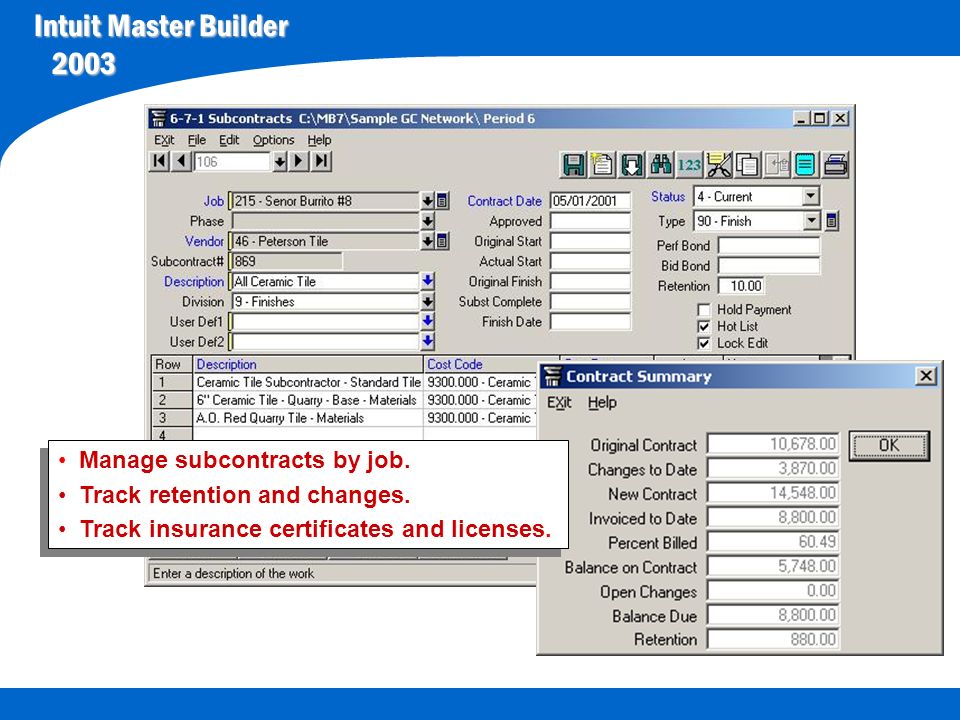Click detail icon next to Job field

tap(442, 201)
